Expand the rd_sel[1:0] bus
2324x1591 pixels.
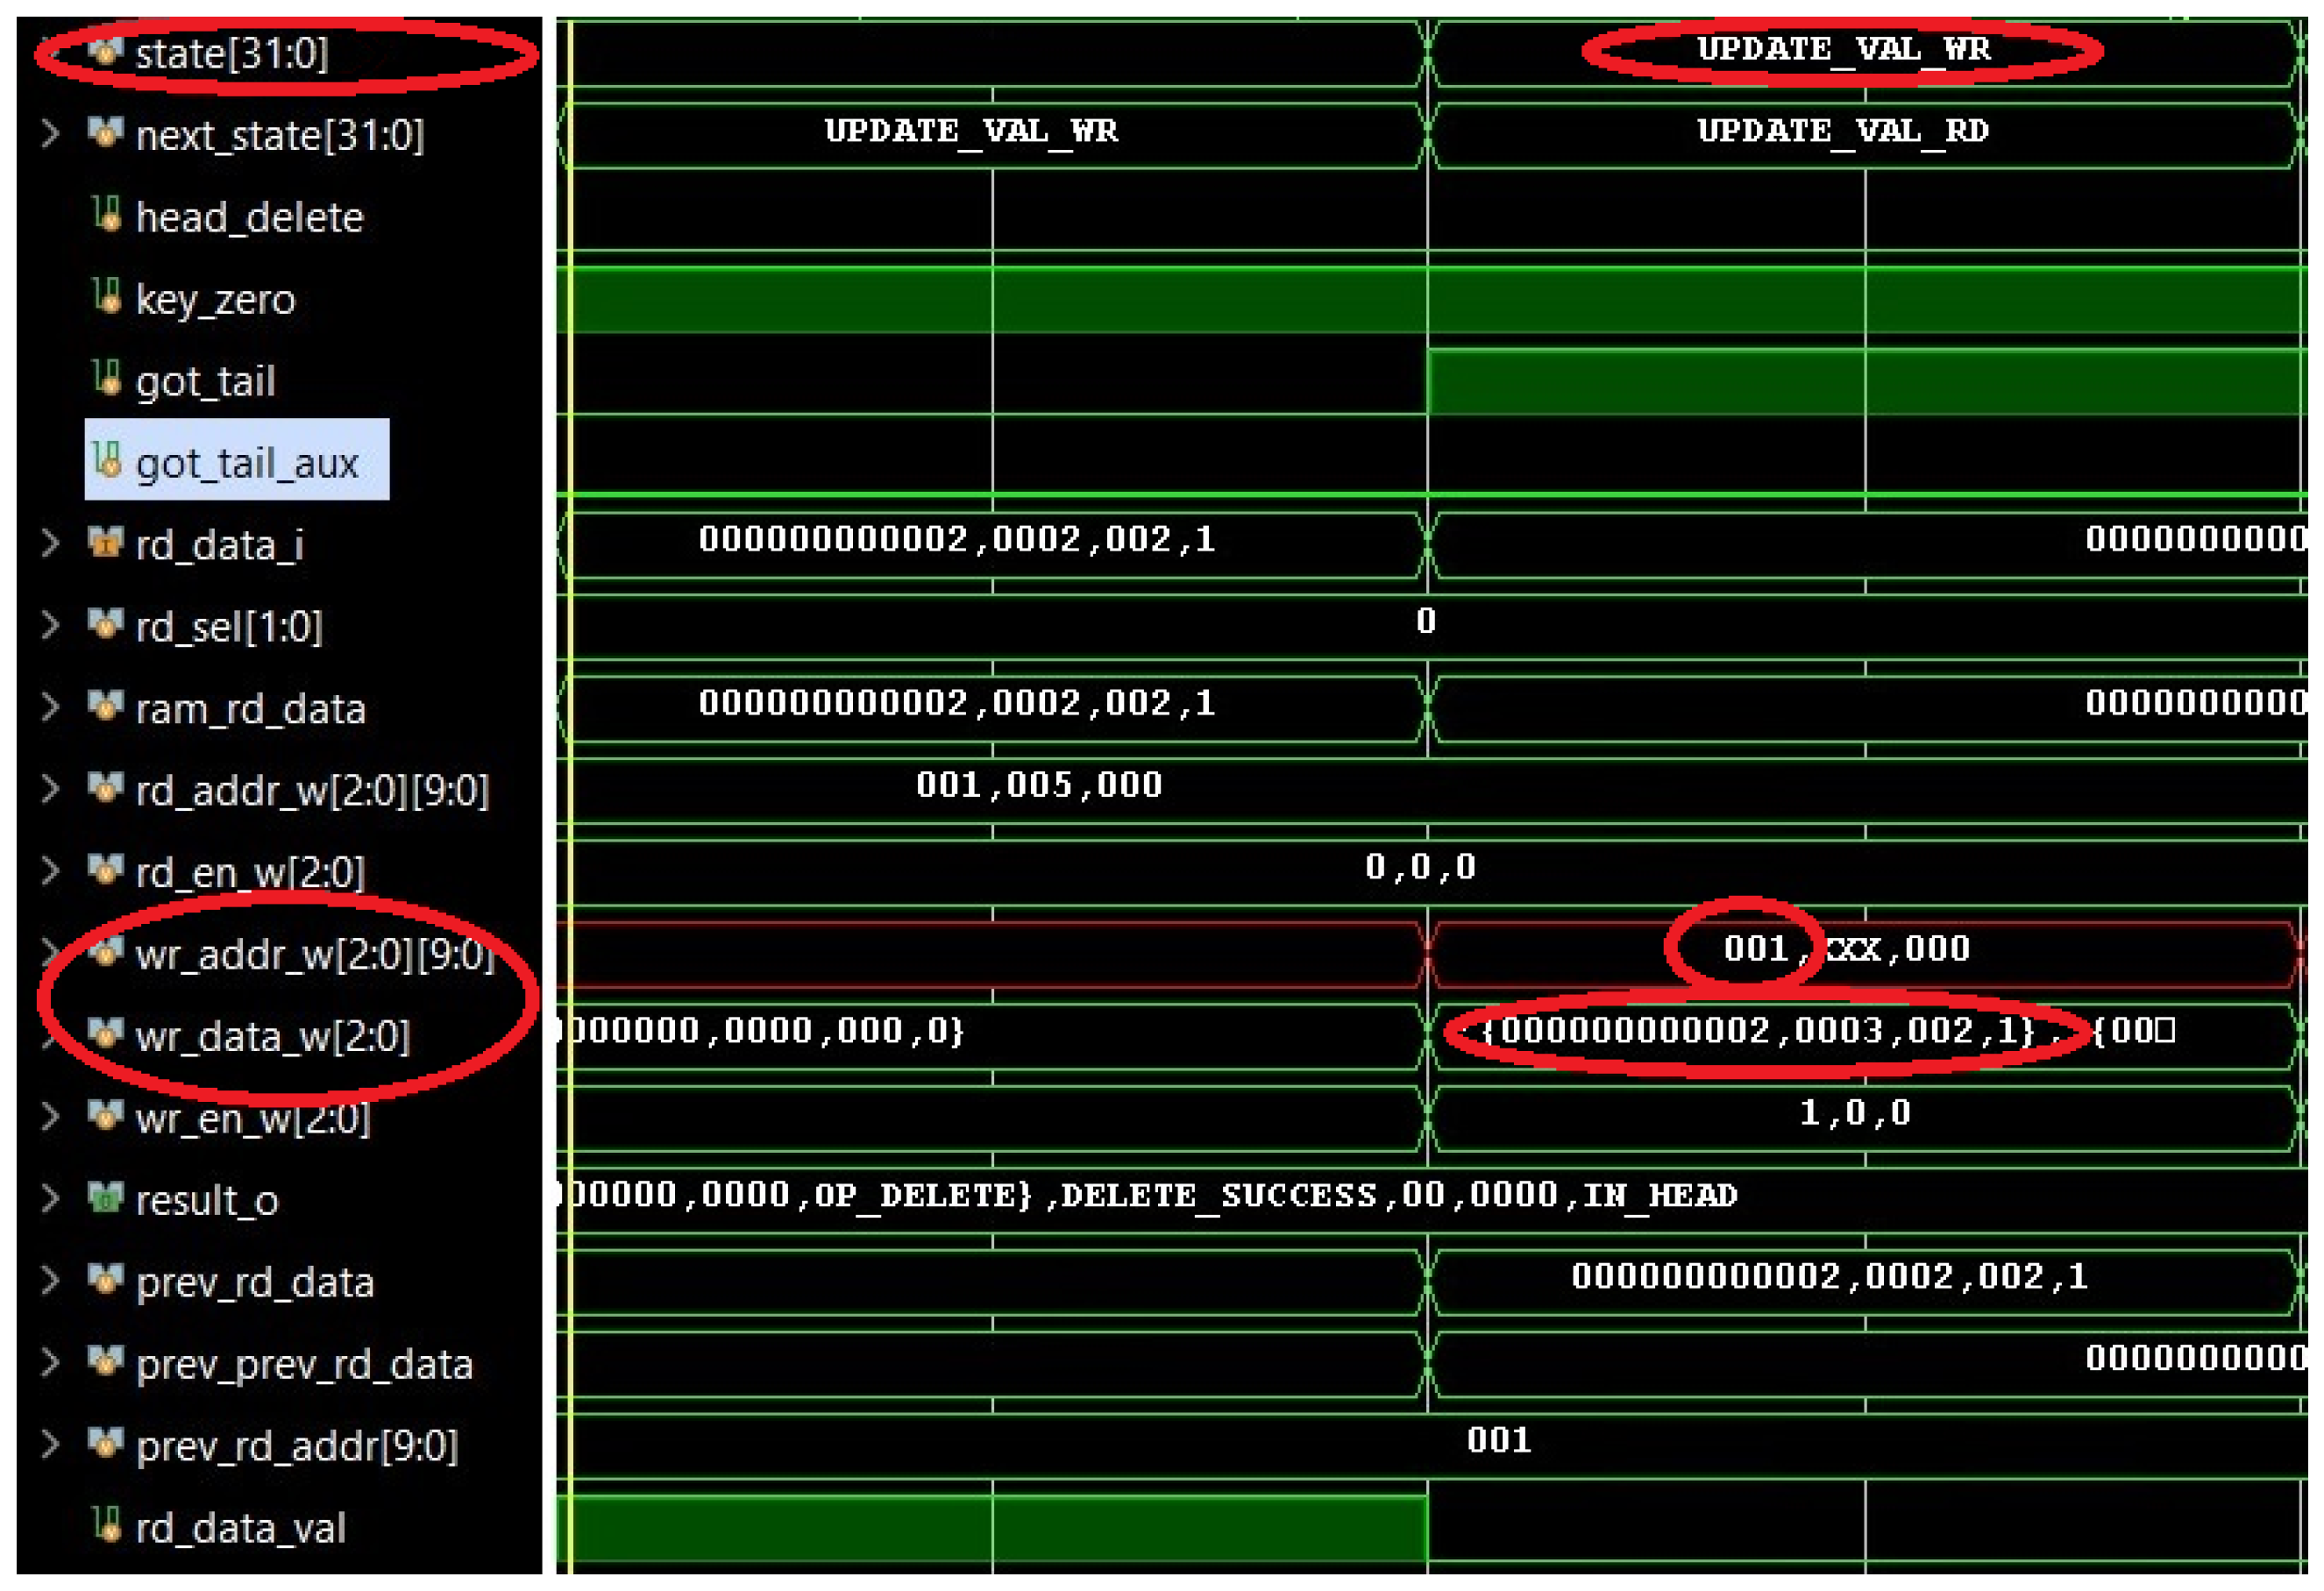[x=50, y=625]
